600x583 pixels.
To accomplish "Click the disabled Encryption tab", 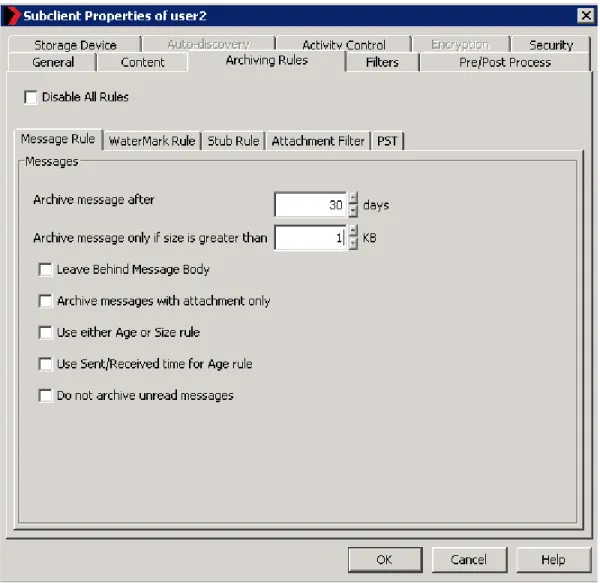I will (460, 44).
